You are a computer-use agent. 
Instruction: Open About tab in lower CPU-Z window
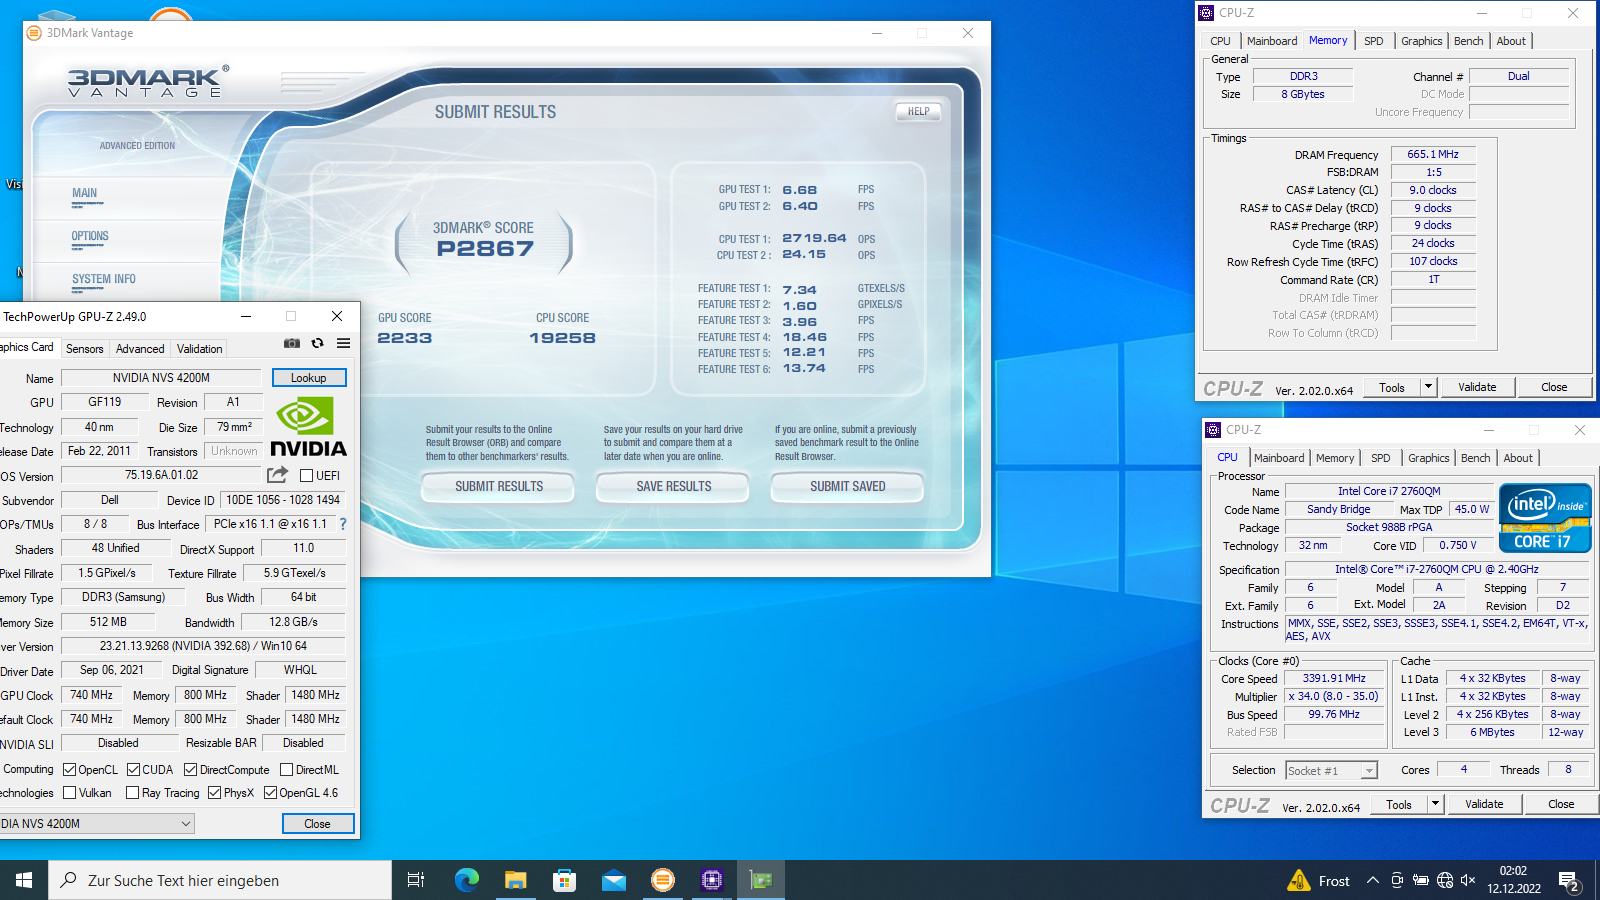(x=1518, y=458)
